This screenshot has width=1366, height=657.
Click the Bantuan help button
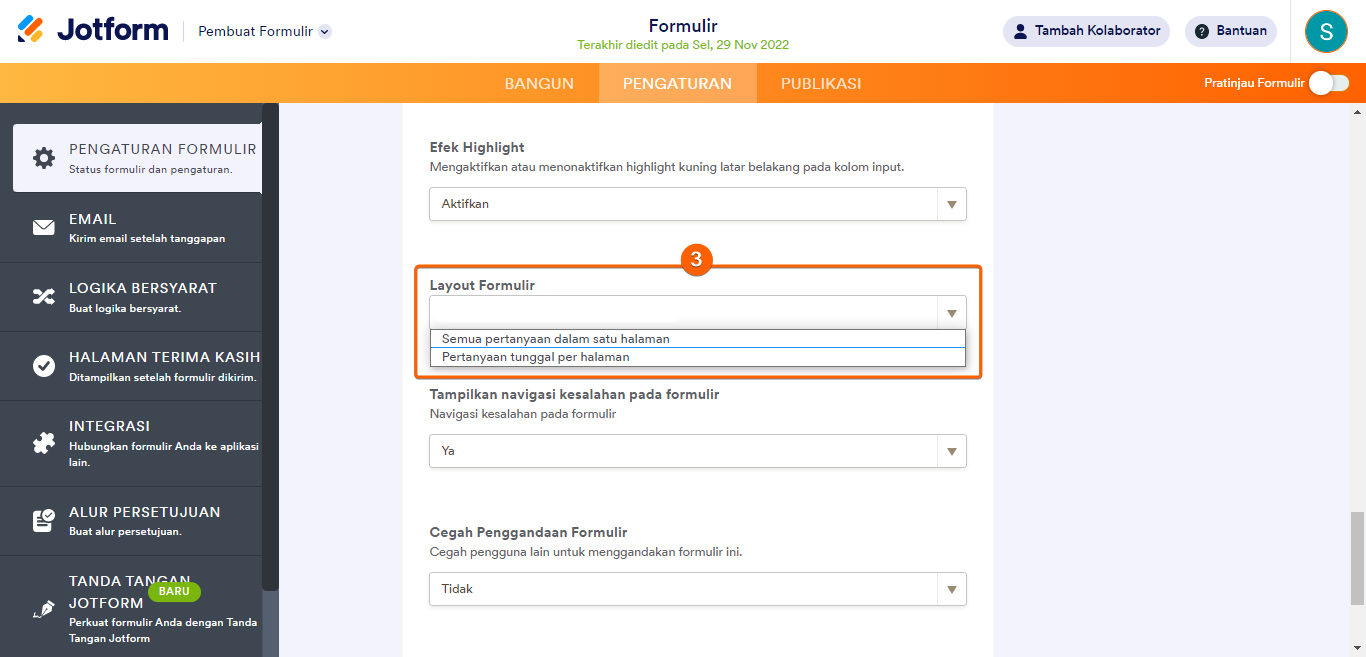tap(1230, 31)
